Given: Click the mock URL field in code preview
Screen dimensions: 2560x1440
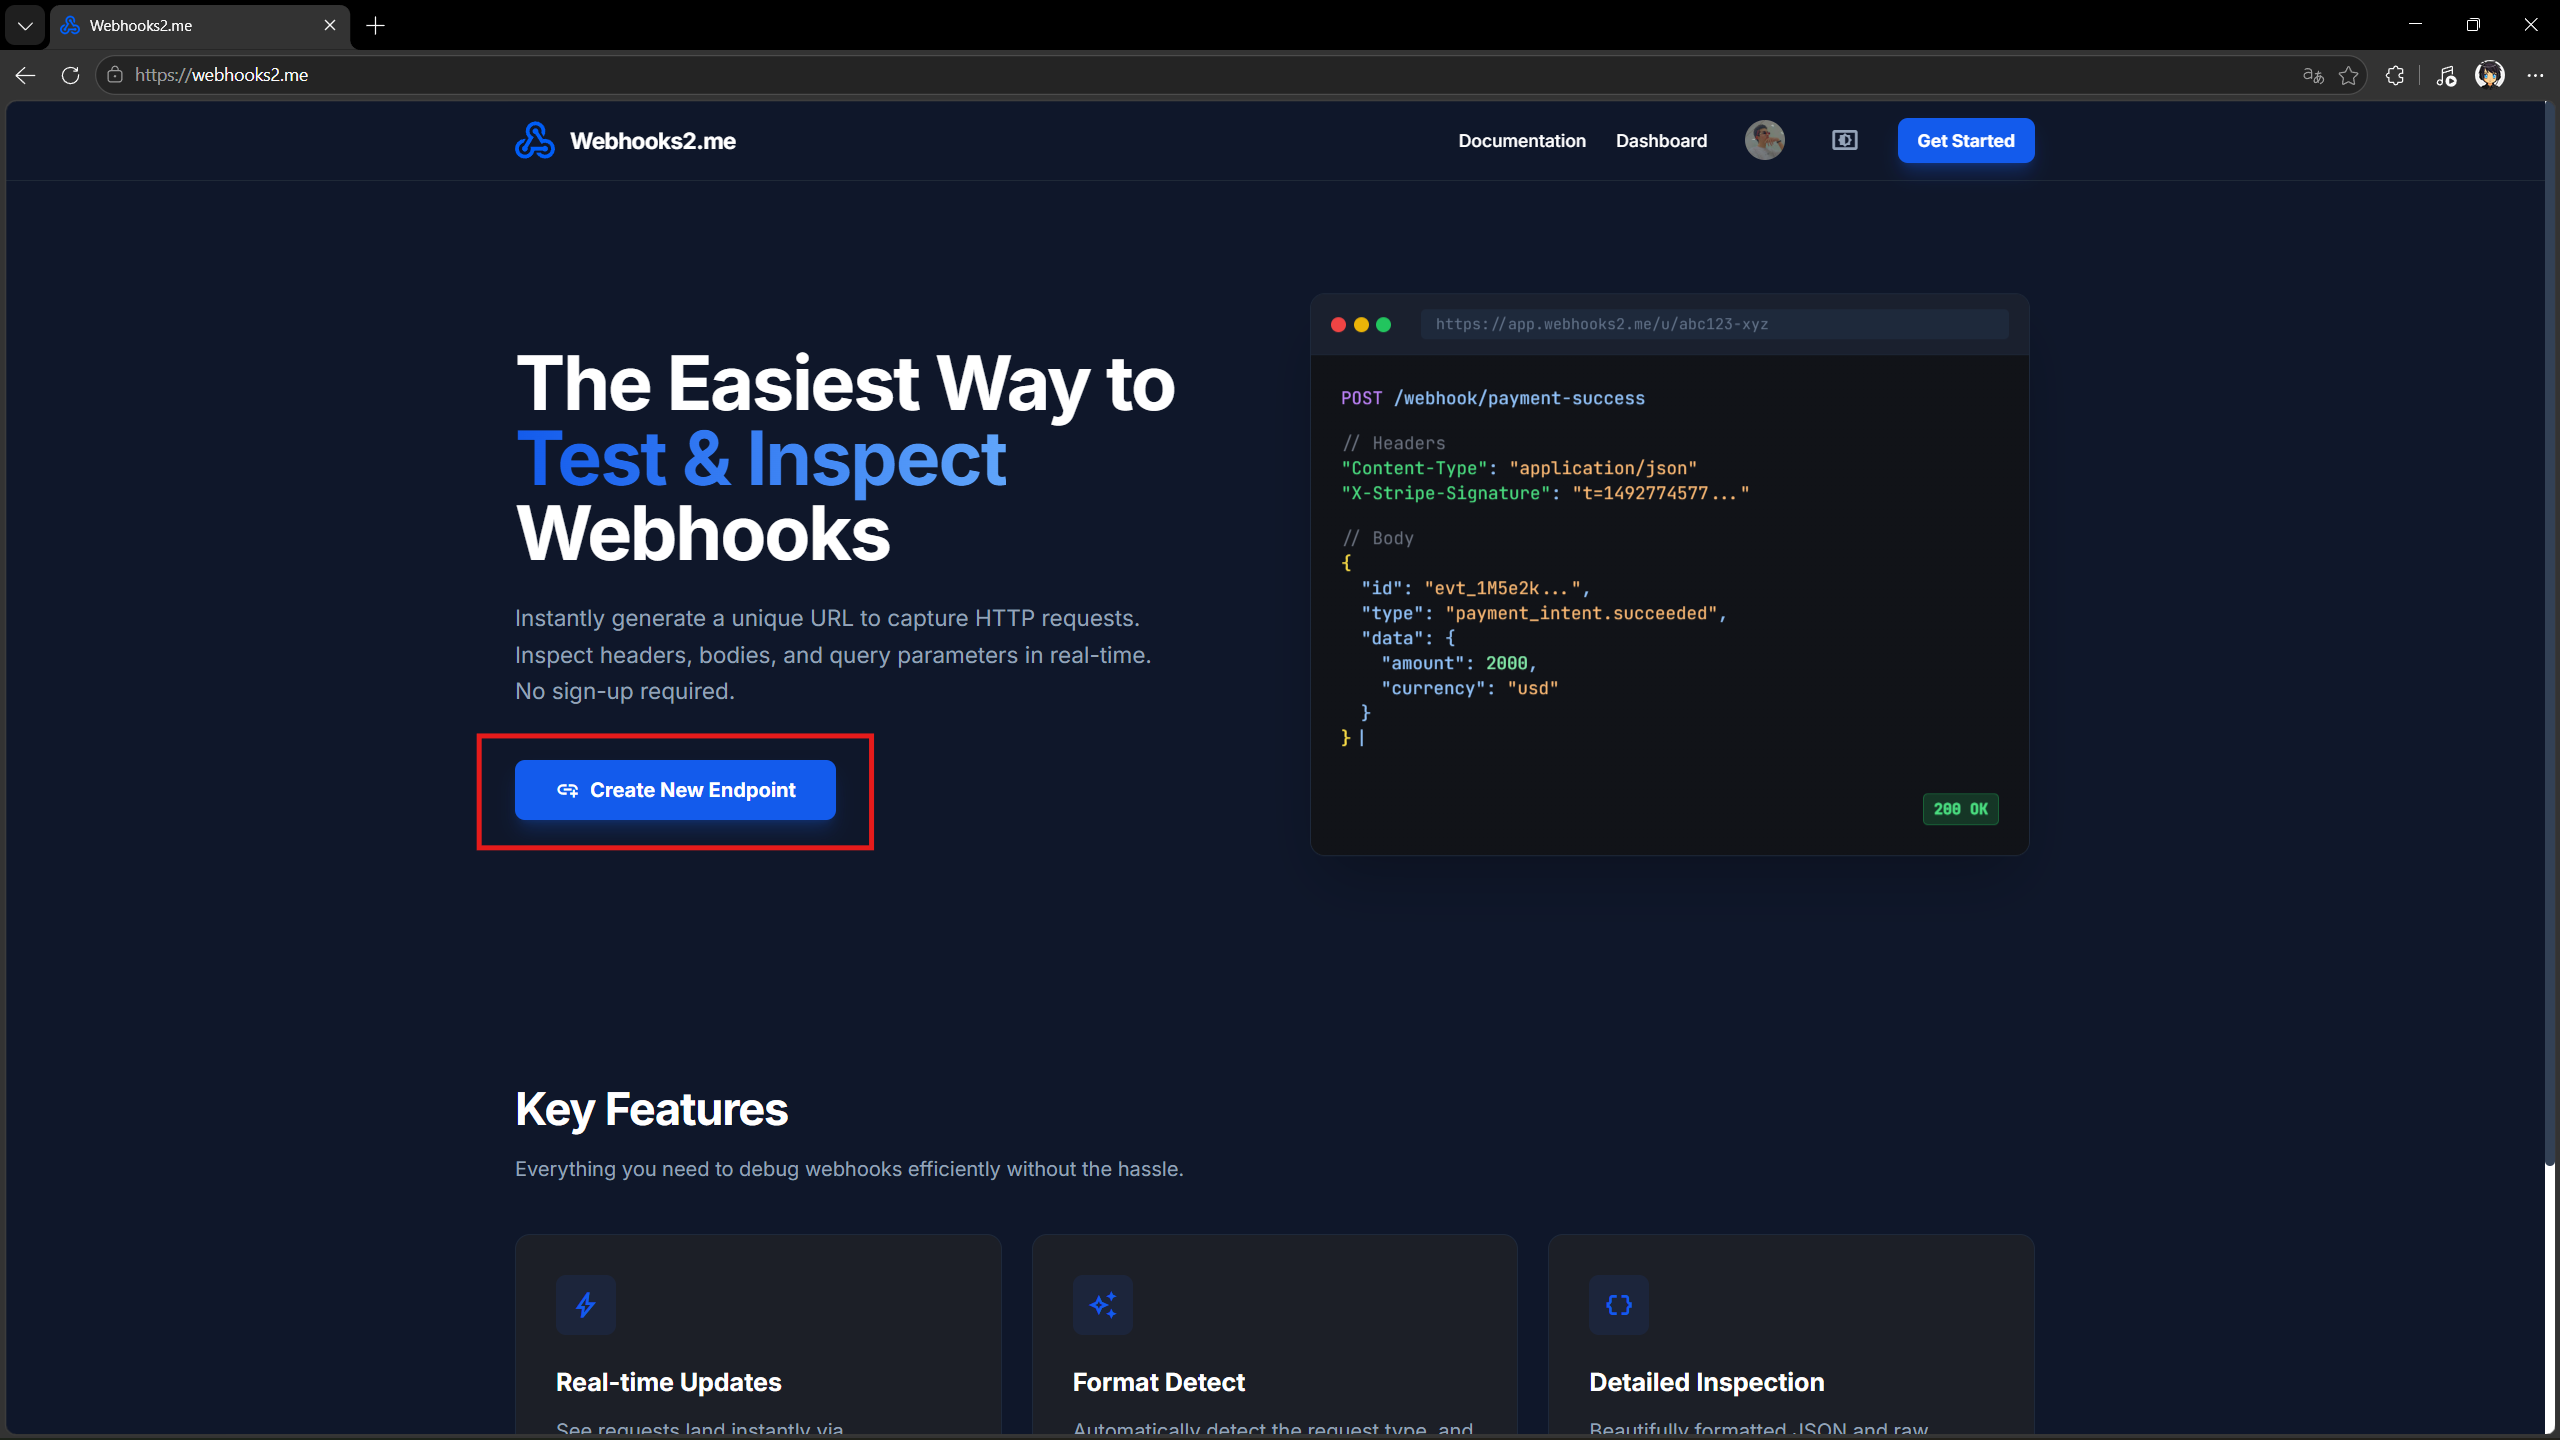Looking at the screenshot, I should tap(1714, 325).
